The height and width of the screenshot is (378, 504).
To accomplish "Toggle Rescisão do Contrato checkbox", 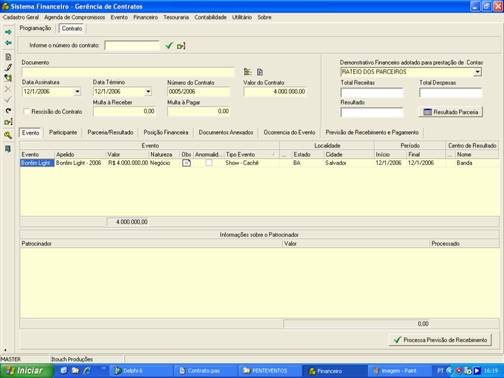I will pos(27,111).
